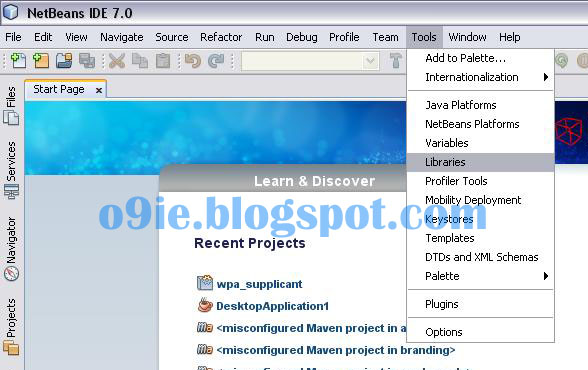The width and height of the screenshot is (588, 370).
Task: Close the open Tools menu
Action: (424, 37)
